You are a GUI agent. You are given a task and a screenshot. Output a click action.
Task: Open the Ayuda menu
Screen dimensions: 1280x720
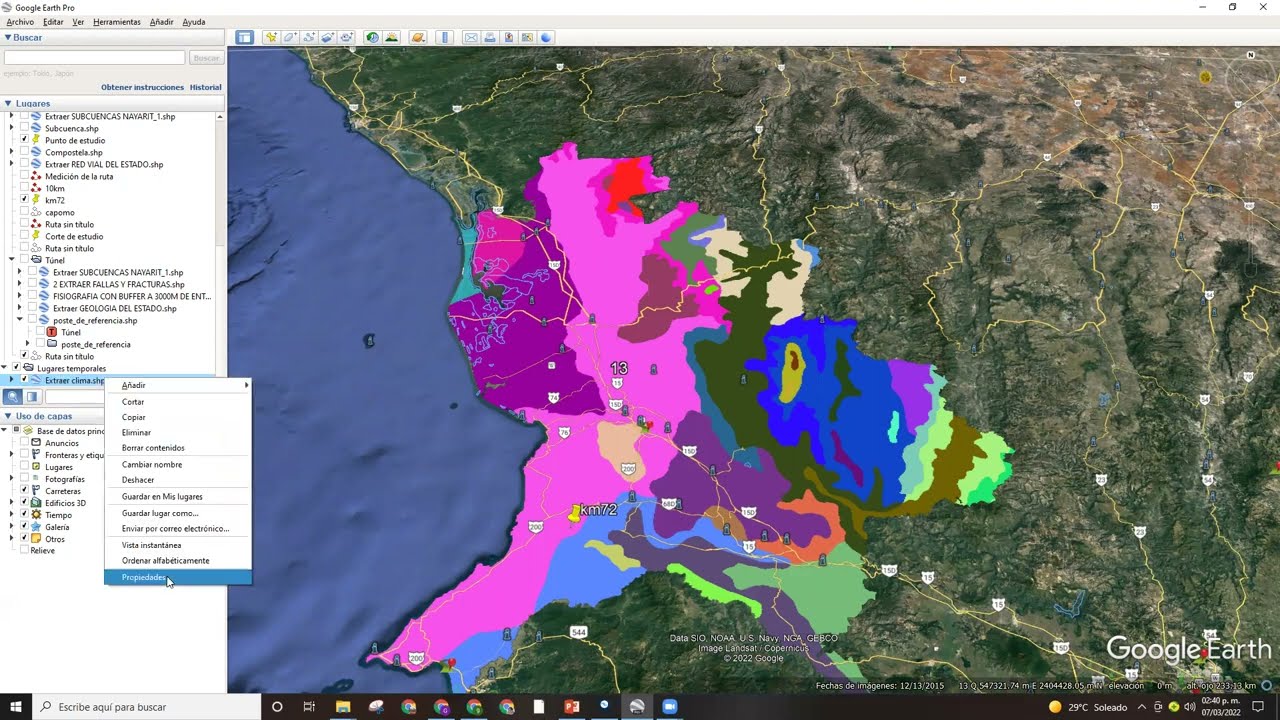click(194, 22)
